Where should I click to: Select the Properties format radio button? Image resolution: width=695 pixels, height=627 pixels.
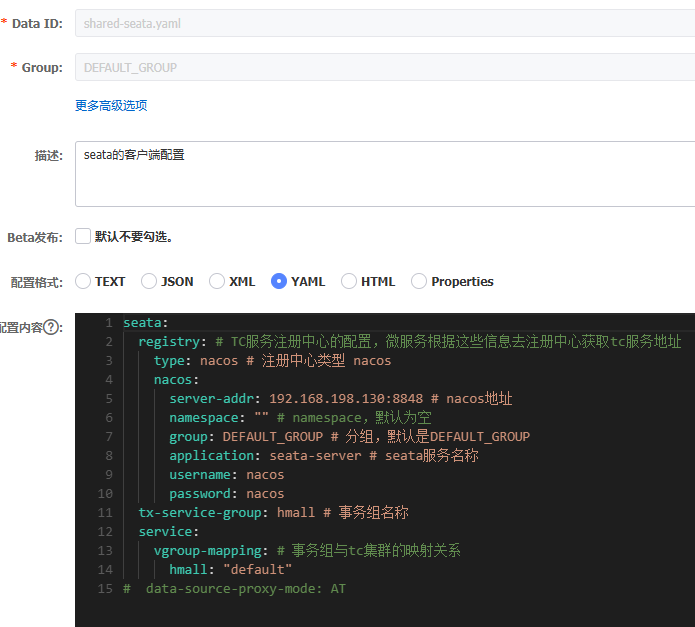pos(419,281)
